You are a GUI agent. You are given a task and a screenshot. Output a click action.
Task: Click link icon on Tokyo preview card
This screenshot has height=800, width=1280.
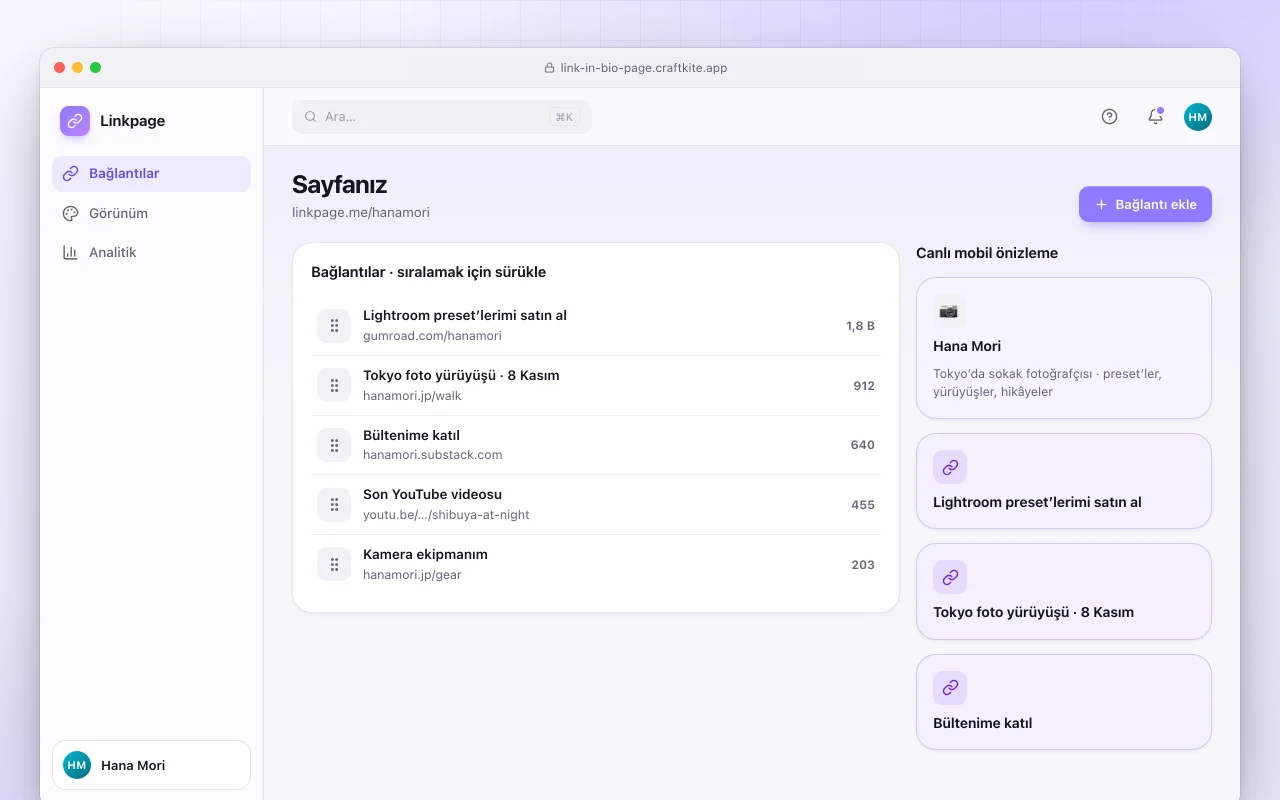click(x=950, y=577)
